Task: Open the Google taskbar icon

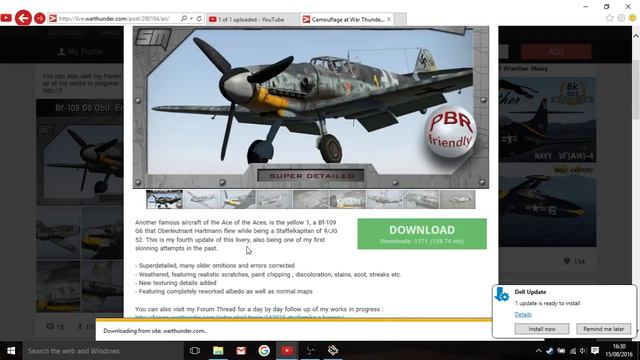Action: tap(264, 351)
